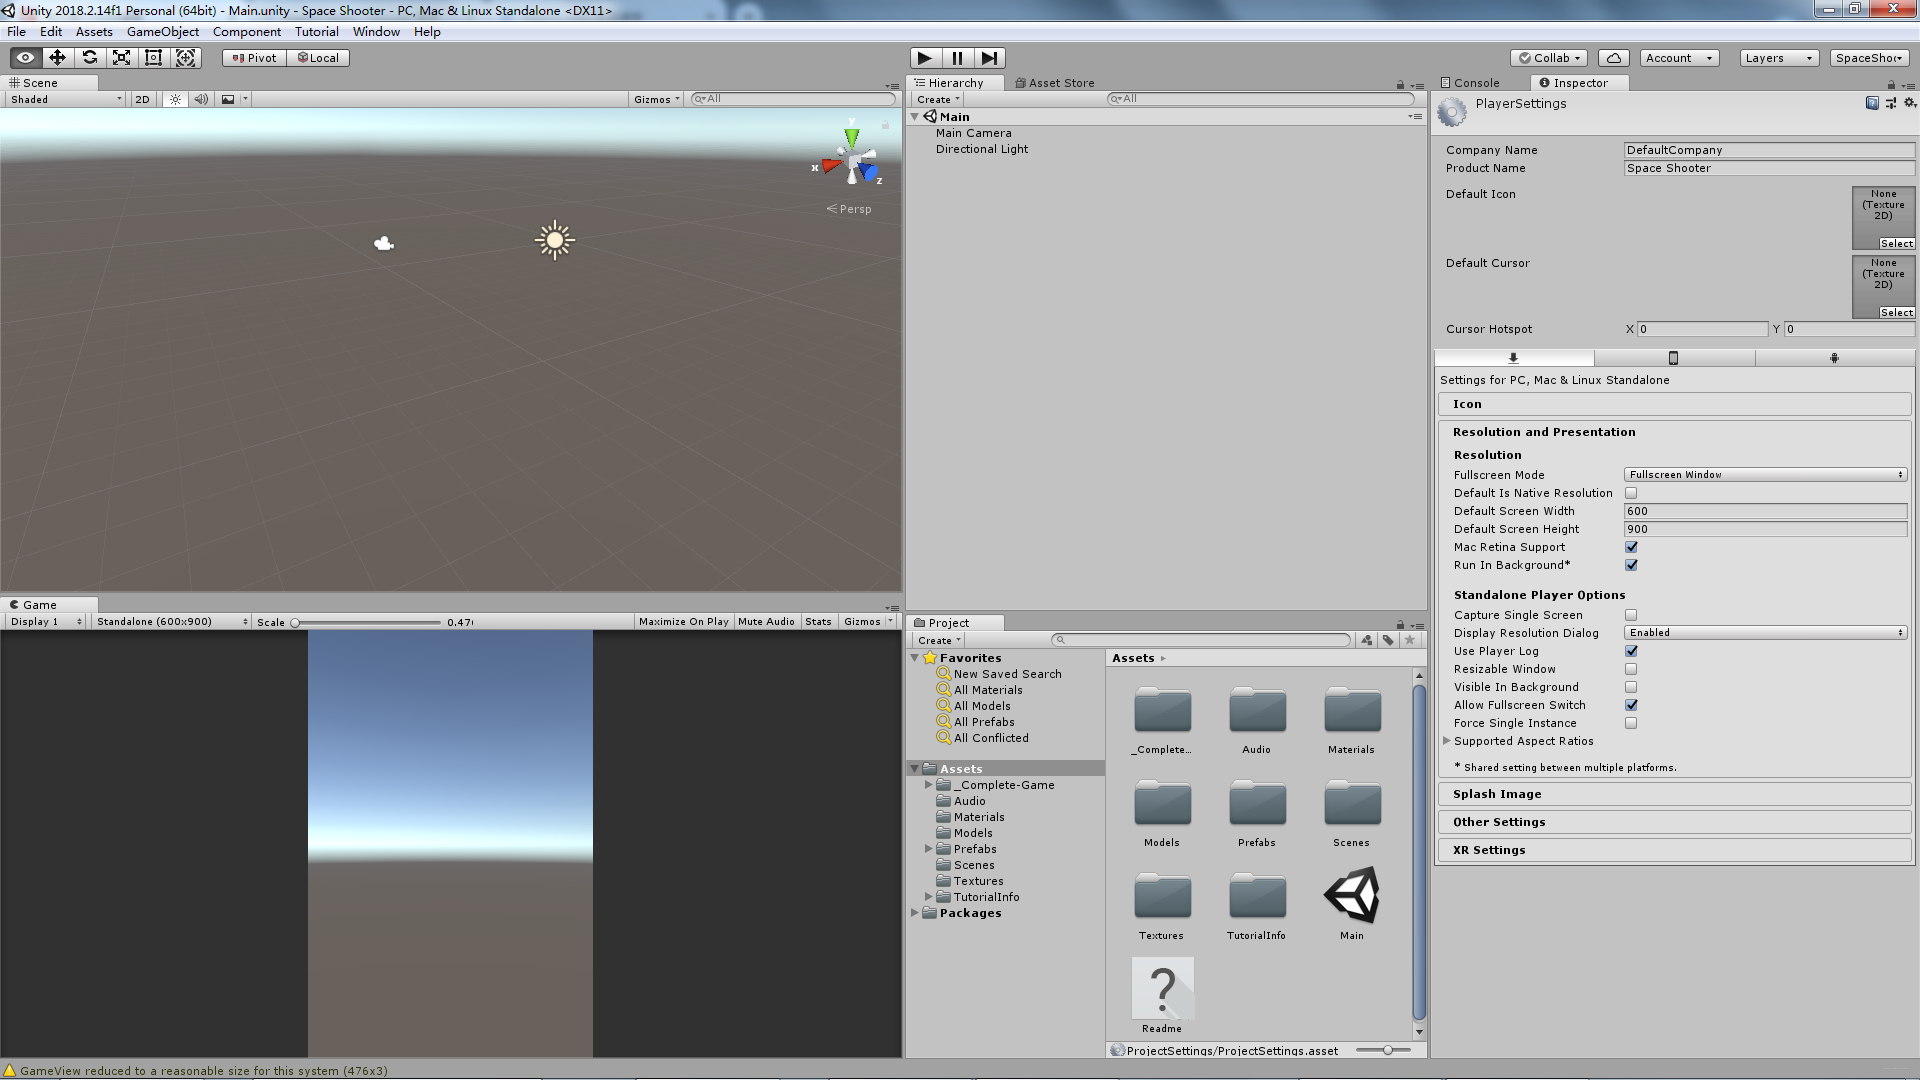Click search by label icon in Project
Screen dimensions: 1920x1080
tap(1388, 640)
